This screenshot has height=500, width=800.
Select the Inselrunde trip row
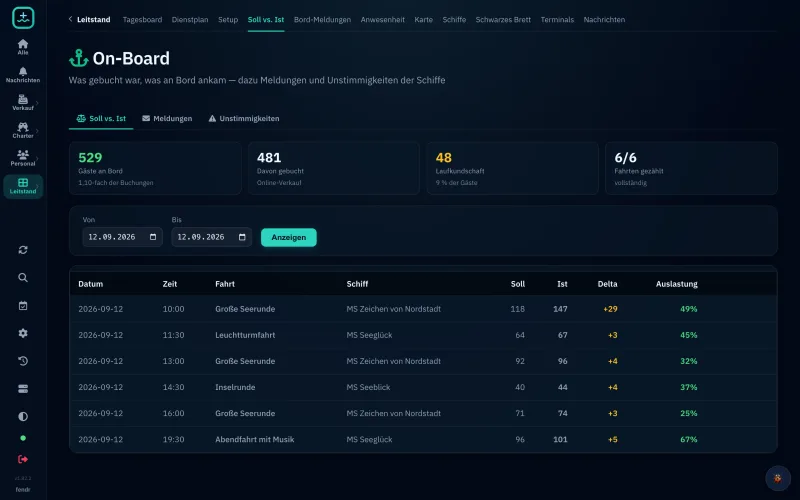click(x=423, y=387)
